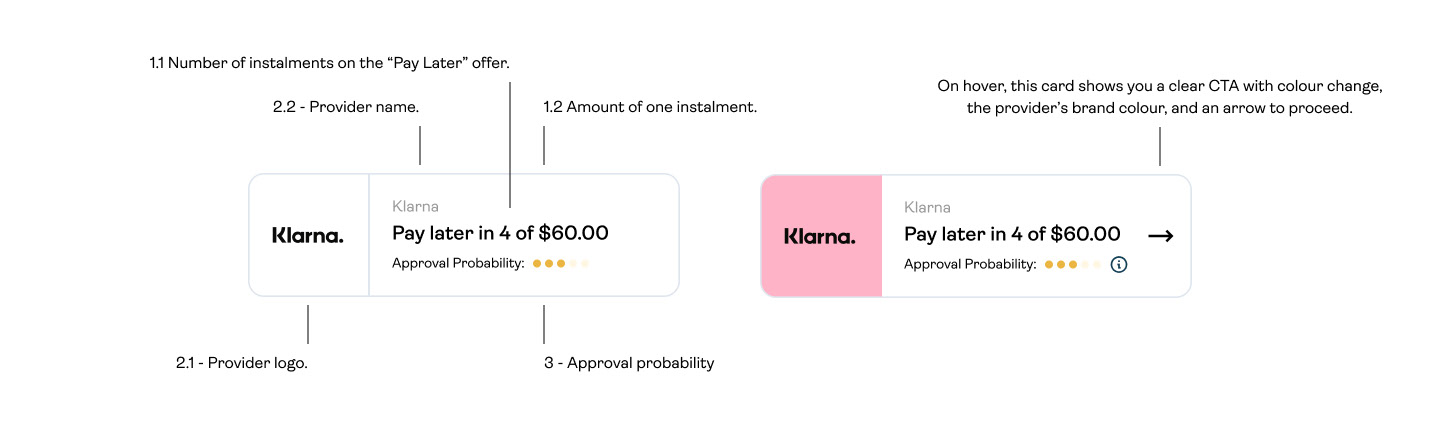
Task: Click the Approval Probability label on the left card
Action: click(458, 263)
